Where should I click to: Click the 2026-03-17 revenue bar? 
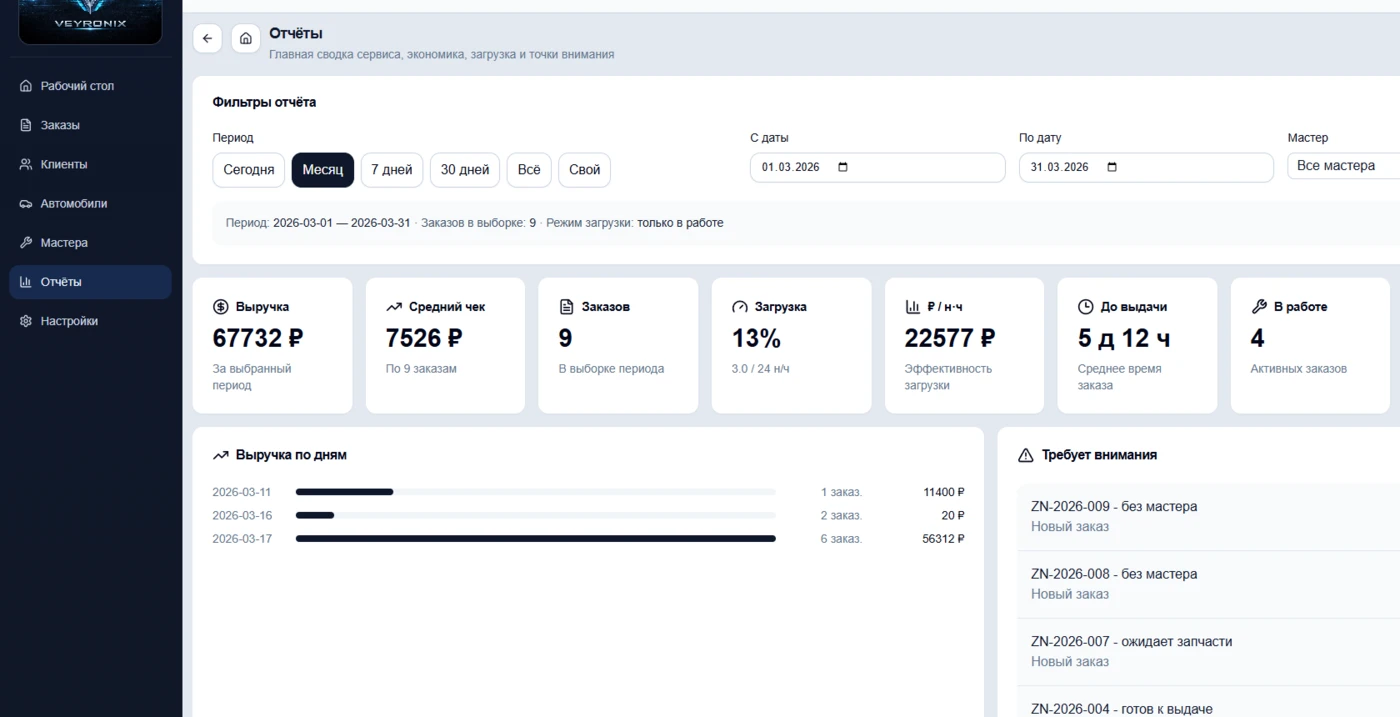point(535,539)
